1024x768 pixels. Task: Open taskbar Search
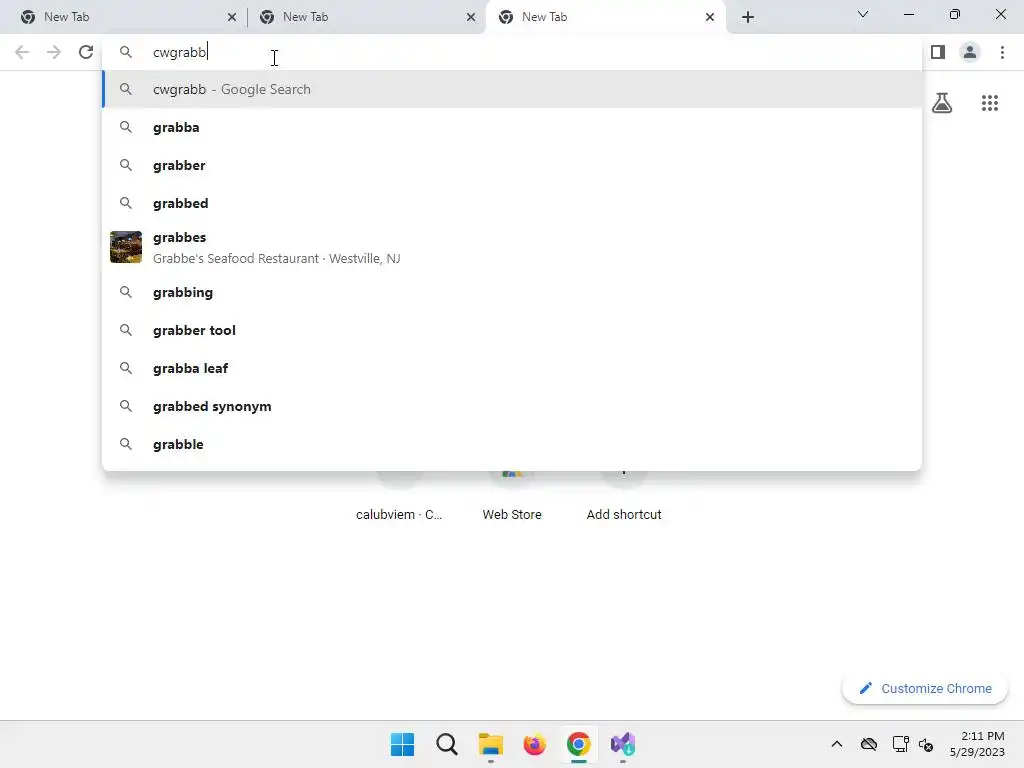coord(447,744)
